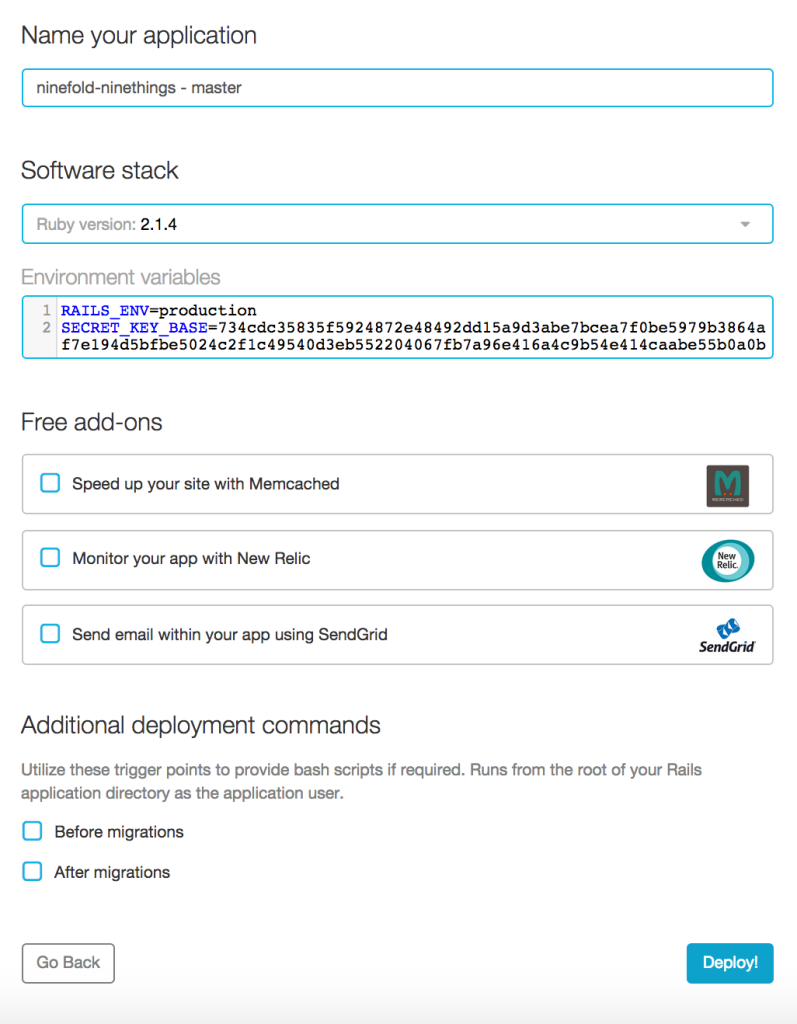Screen dimensions: 797x1024
Task: Click the 'Send email within your app using SendGrid' label
Action: (230, 634)
